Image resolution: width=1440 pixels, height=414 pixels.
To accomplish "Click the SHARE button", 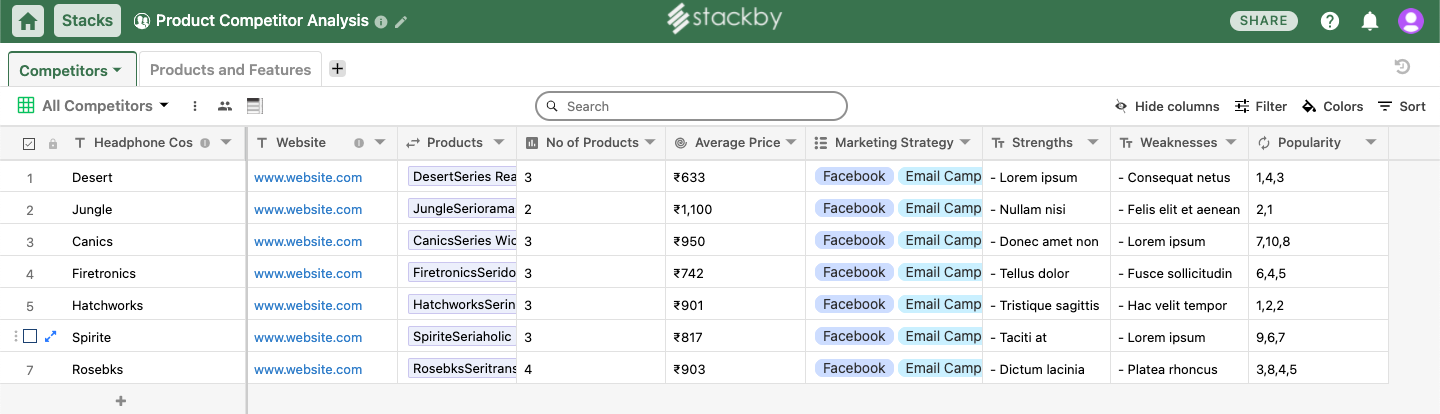I will point(1263,21).
